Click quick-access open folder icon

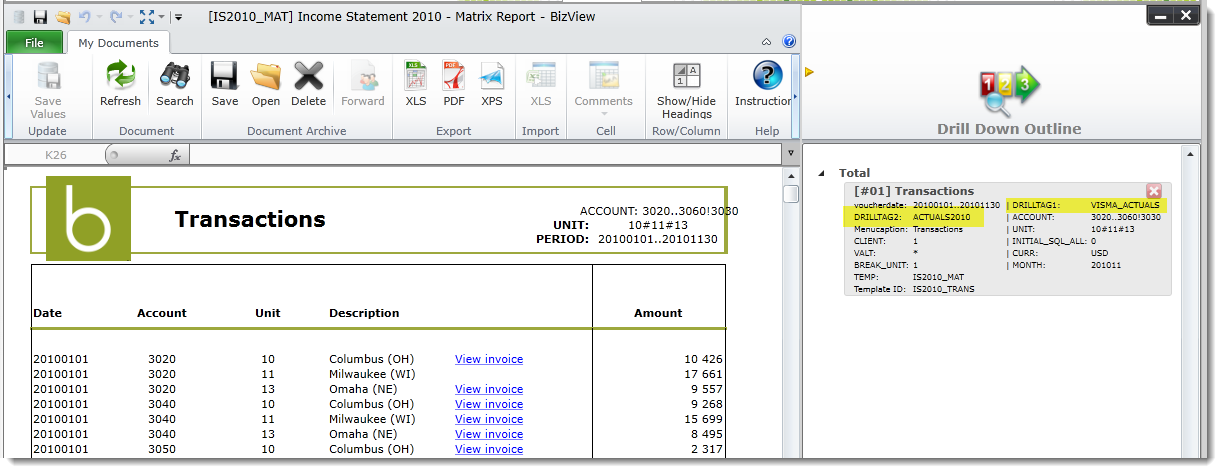click(63, 17)
